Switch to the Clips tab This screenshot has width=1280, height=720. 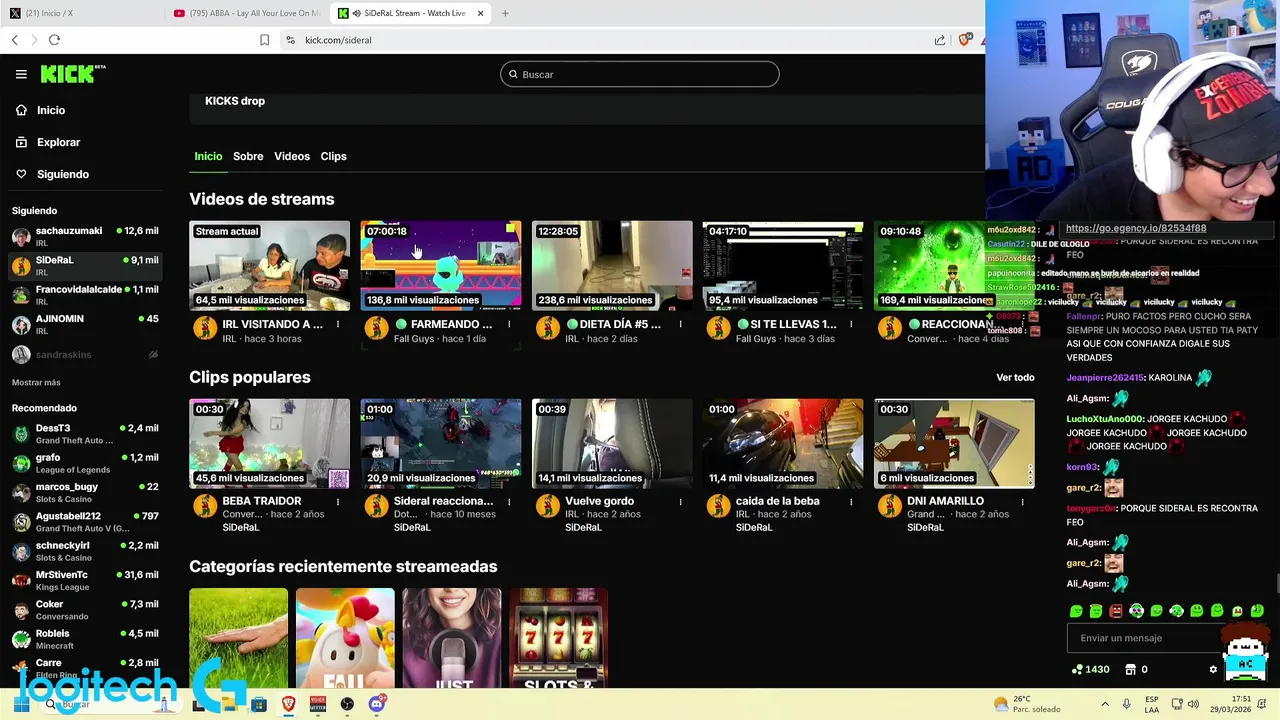pyautogui.click(x=333, y=156)
